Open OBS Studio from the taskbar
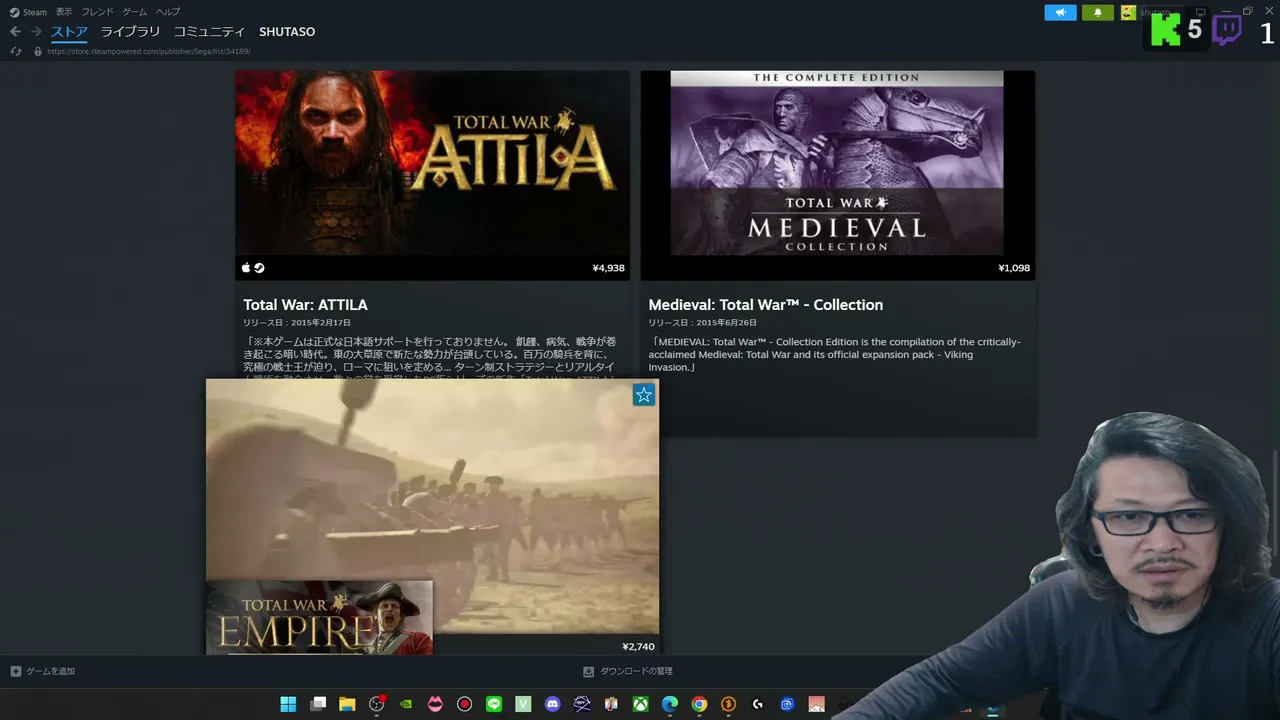 (376, 704)
